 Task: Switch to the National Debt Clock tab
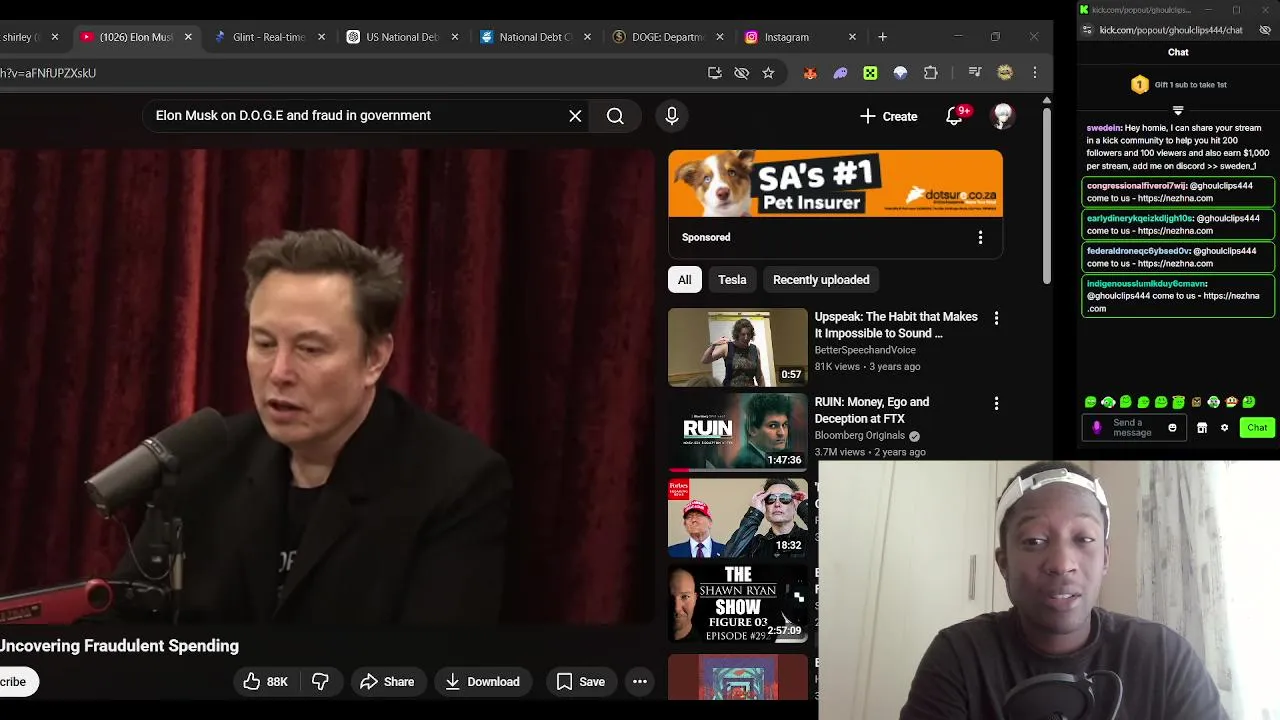(x=533, y=37)
